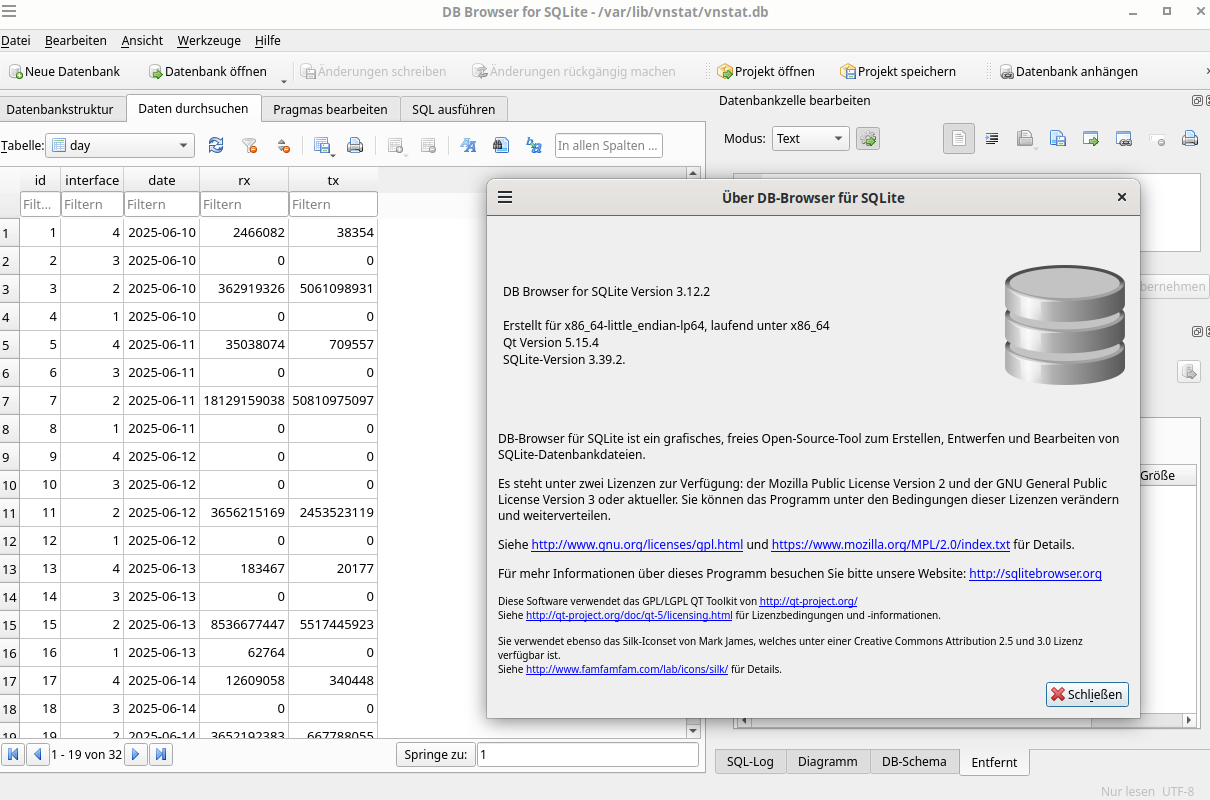
Task: Click Datenbank anhängen in the toolbar
Action: point(1068,71)
